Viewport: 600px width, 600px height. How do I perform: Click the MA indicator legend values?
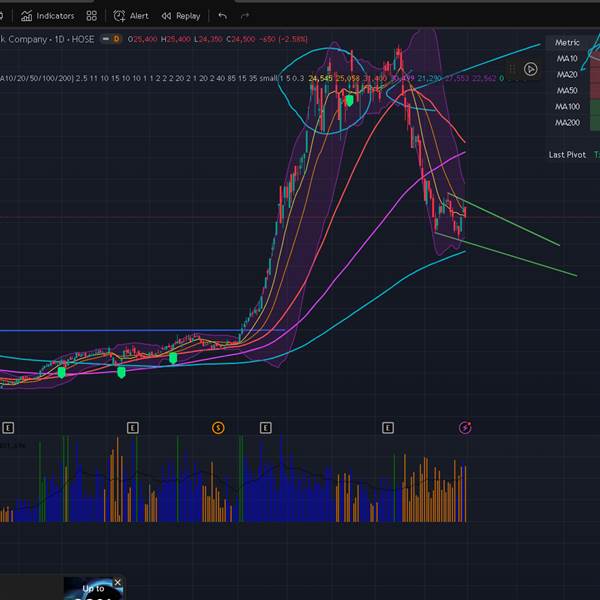(150, 78)
